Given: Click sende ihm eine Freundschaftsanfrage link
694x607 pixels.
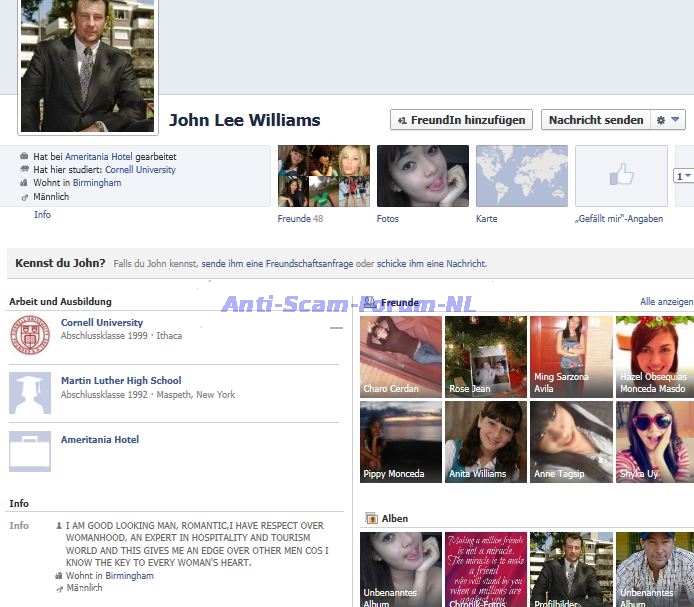Looking at the screenshot, I should pyautogui.click(x=277, y=264).
